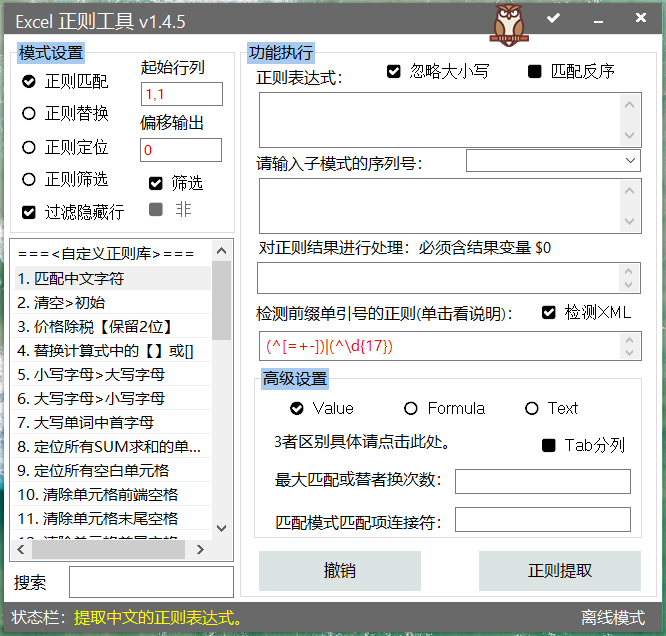Select library item 3. 价格除税

point(112,326)
